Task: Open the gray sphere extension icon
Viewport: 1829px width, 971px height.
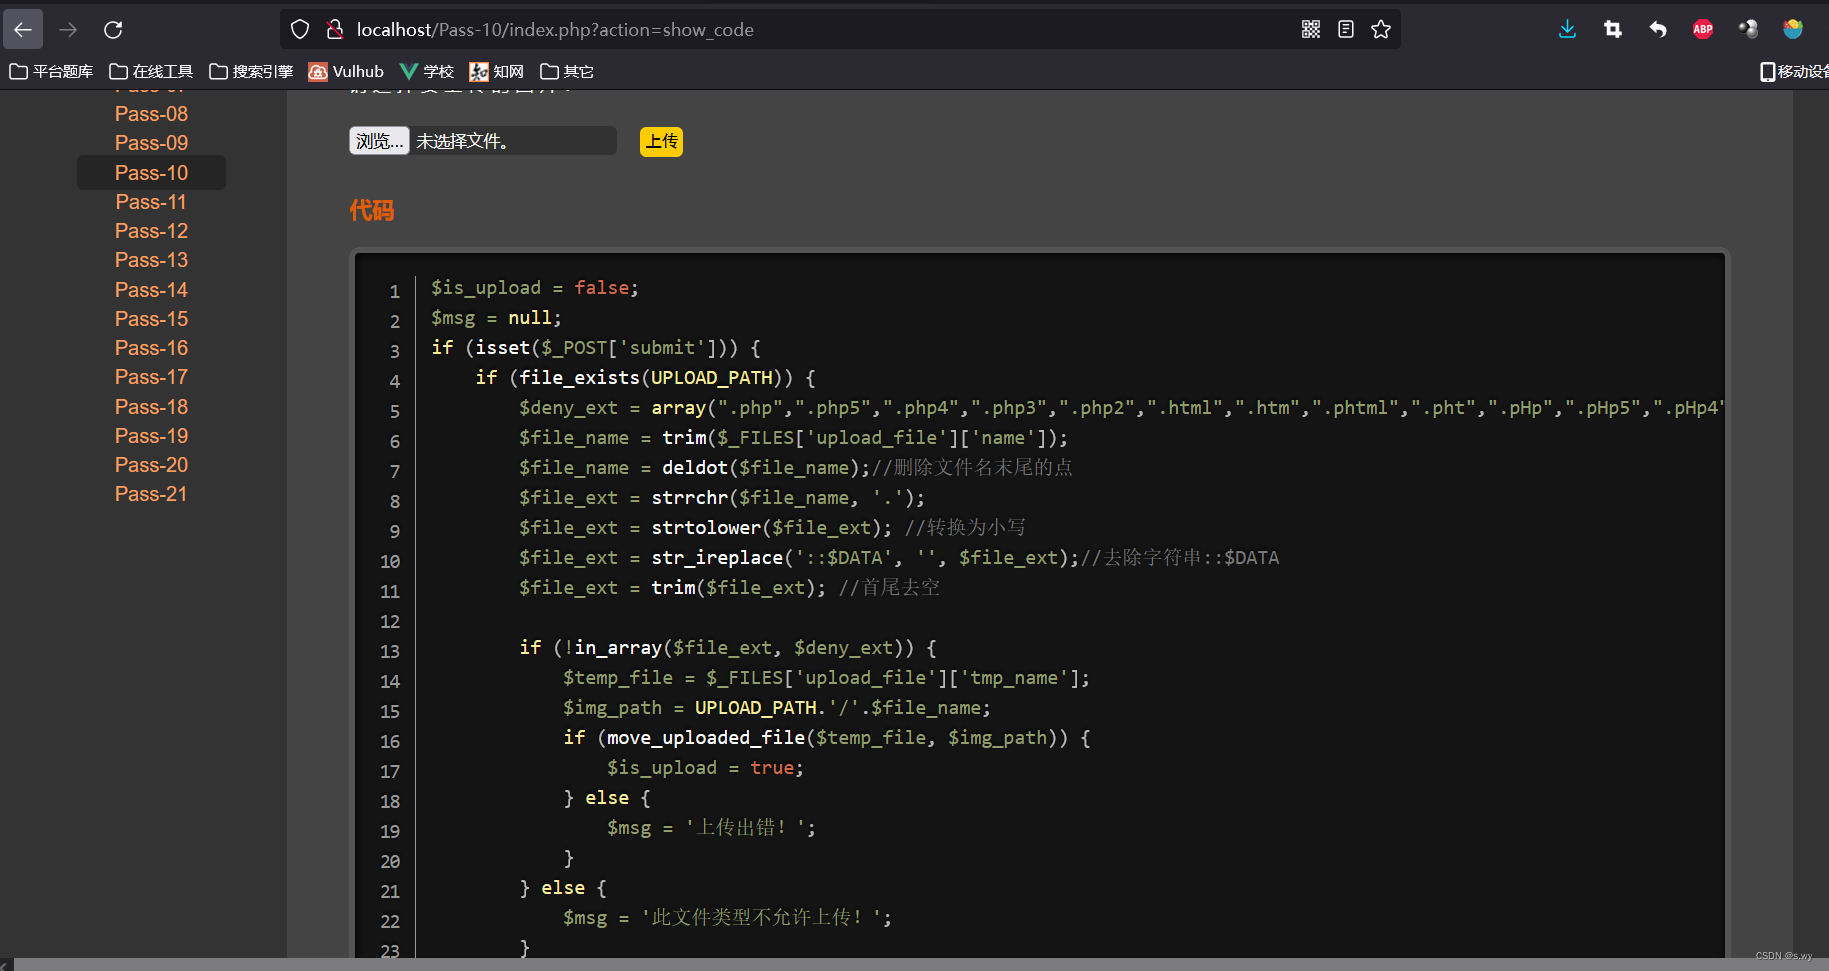Action: click(x=1748, y=29)
